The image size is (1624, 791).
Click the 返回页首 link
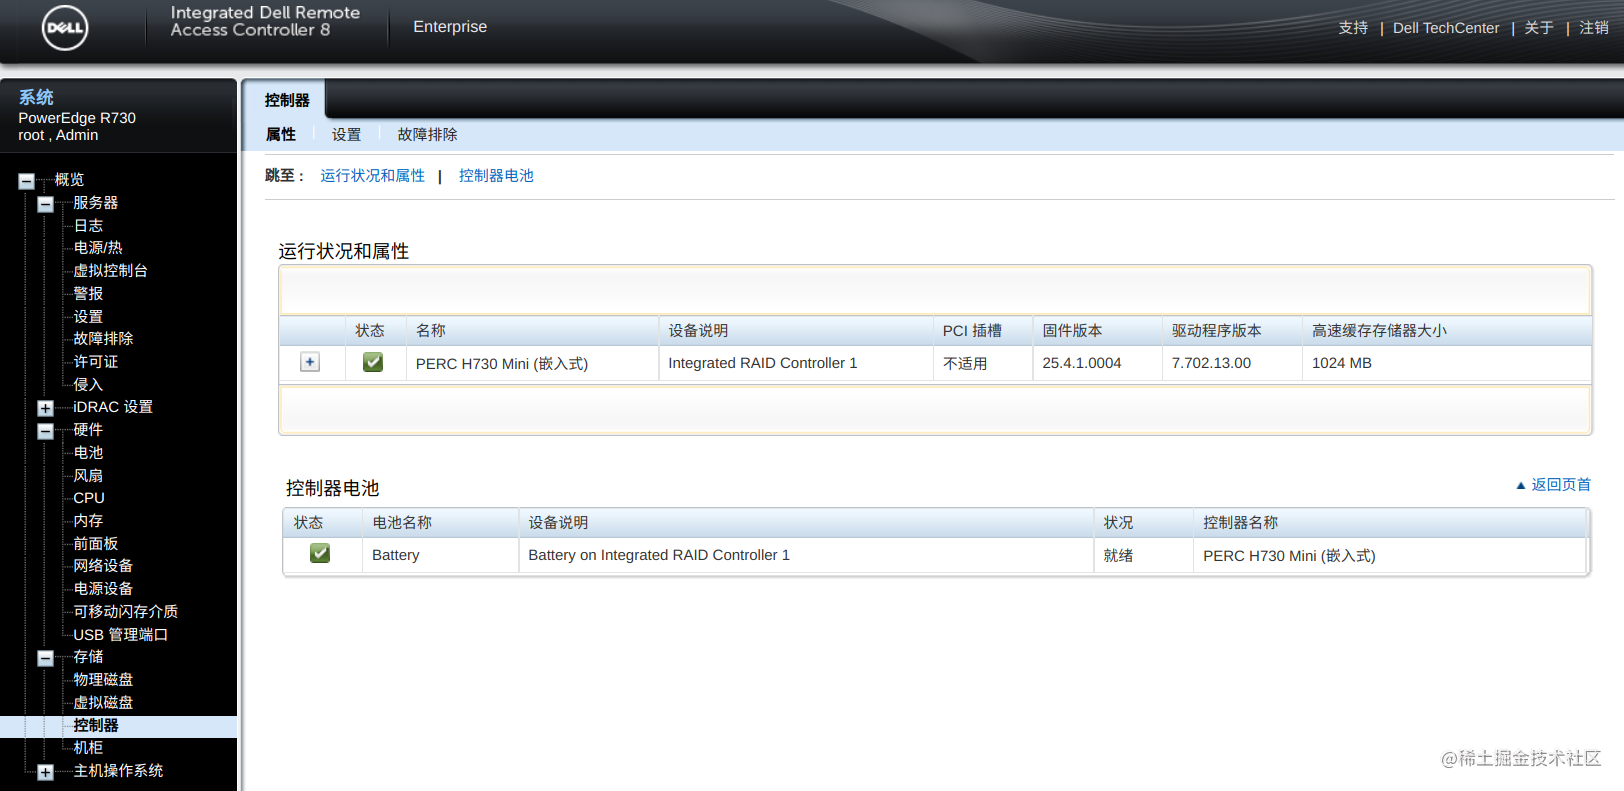(1561, 484)
